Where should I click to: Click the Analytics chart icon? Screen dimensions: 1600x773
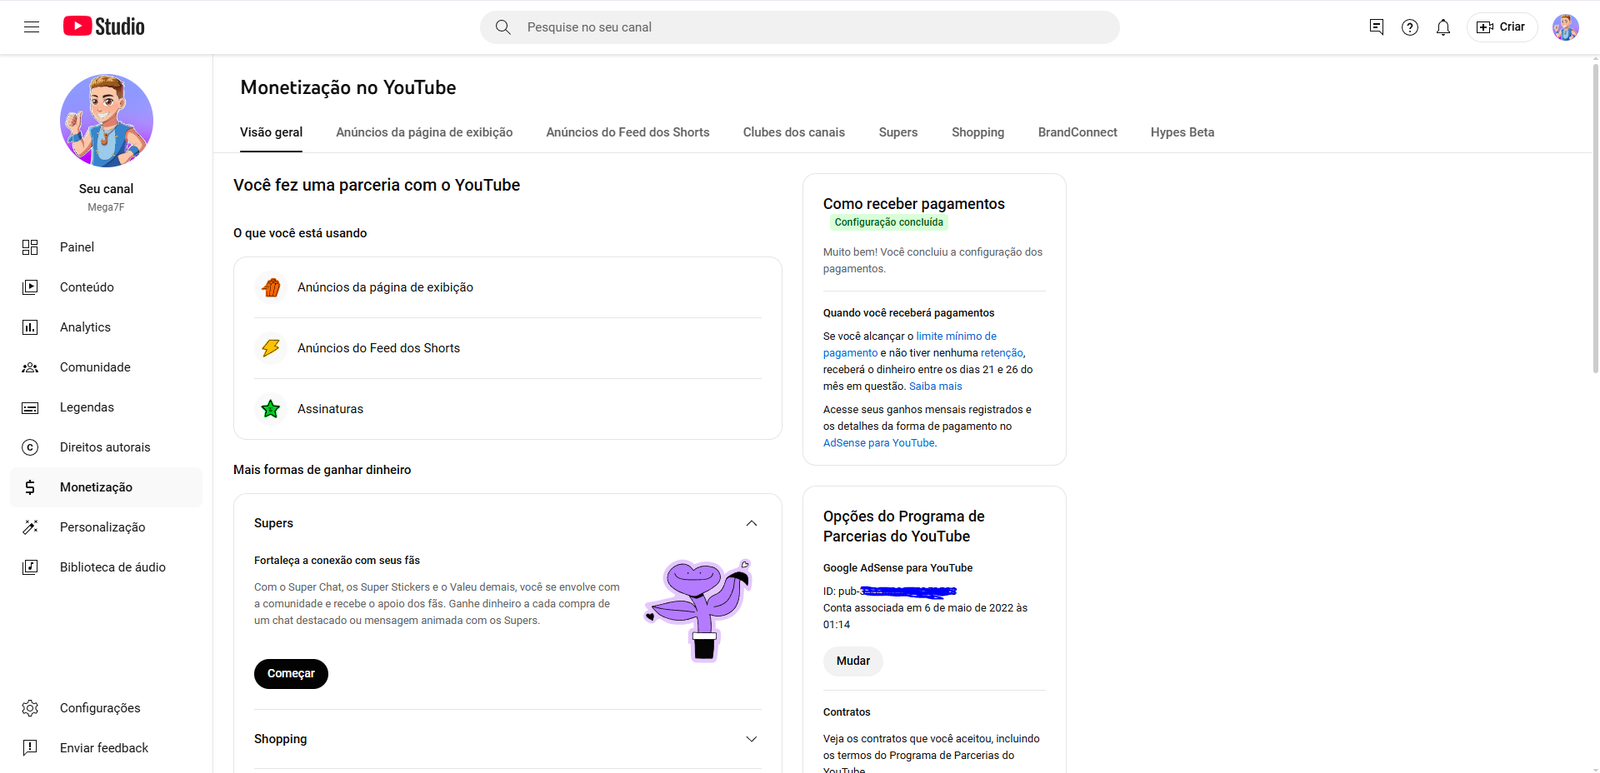click(x=30, y=327)
